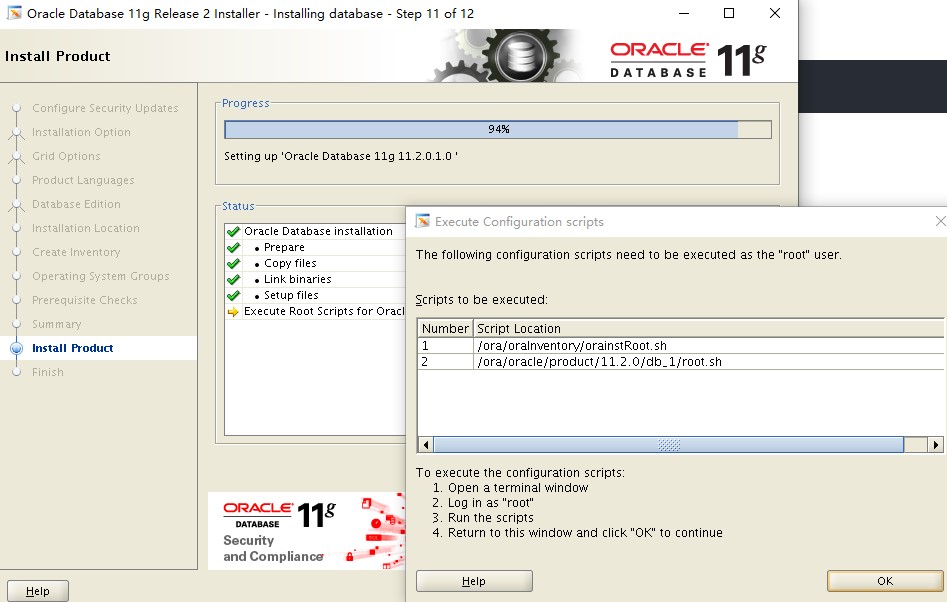Click the script number 2 cell
This screenshot has height=602, width=947.
tap(445, 362)
